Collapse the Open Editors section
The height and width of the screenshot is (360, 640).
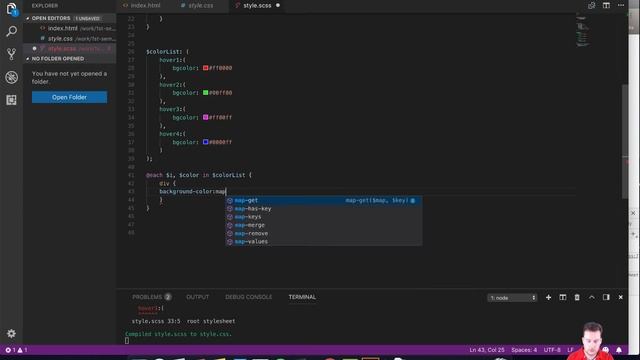[x=69, y=18]
